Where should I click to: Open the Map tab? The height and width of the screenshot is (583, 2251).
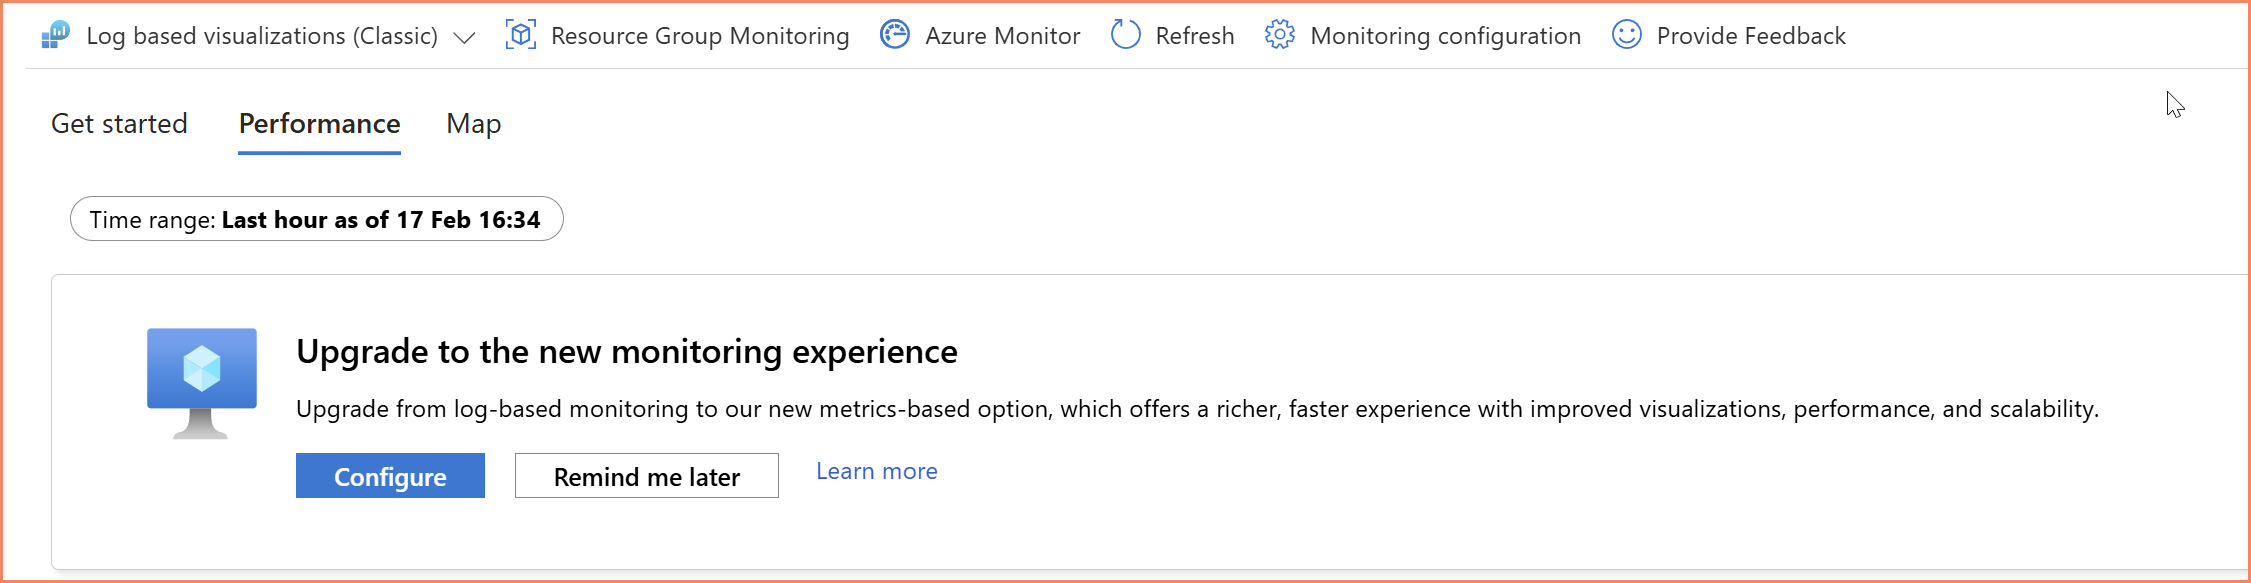(x=473, y=124)
